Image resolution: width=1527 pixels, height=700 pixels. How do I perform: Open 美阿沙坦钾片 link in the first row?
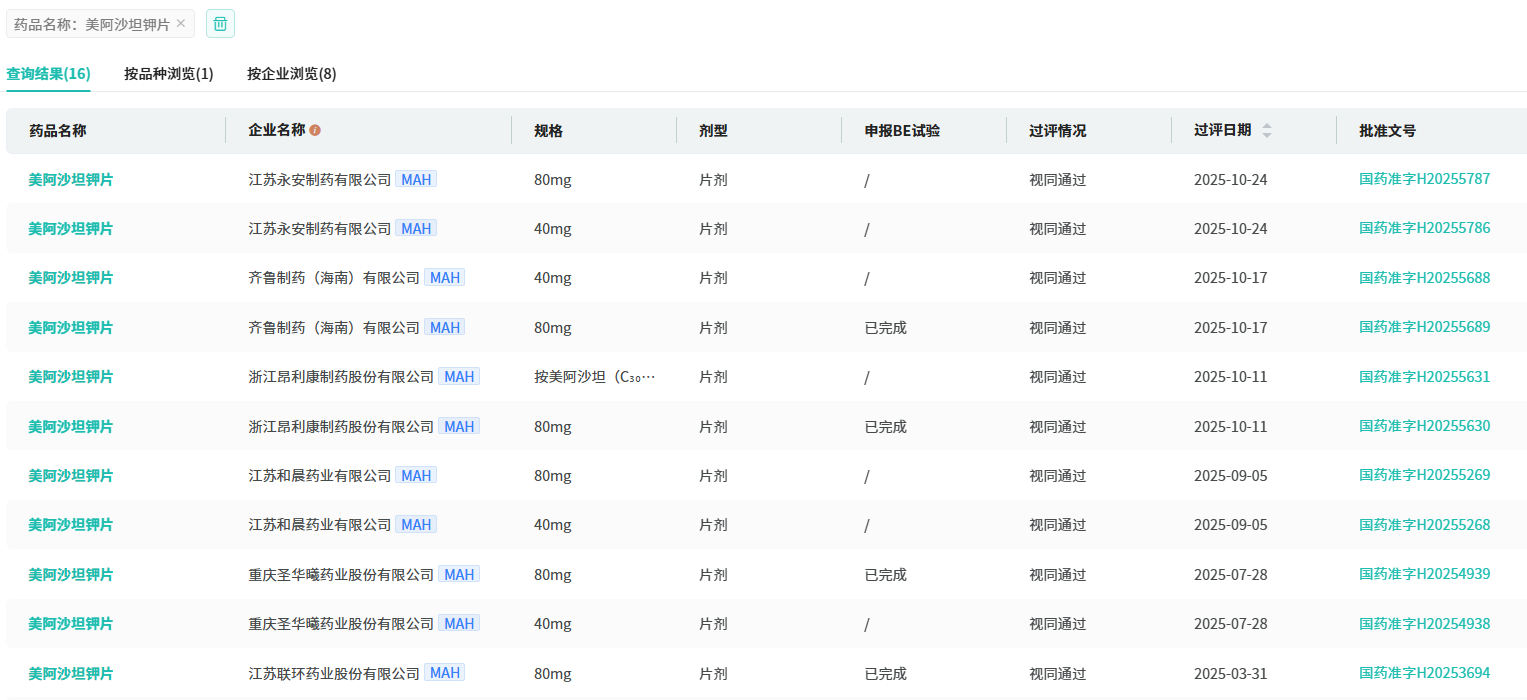click(70, 180)
